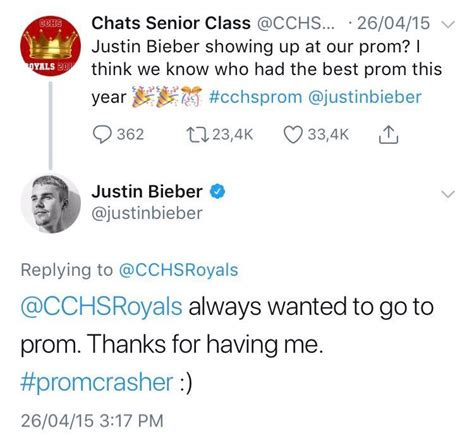Click the 26/04/15 date on top tweet
The height and width of the screenshot is (443, 474).
pos(393,23)
